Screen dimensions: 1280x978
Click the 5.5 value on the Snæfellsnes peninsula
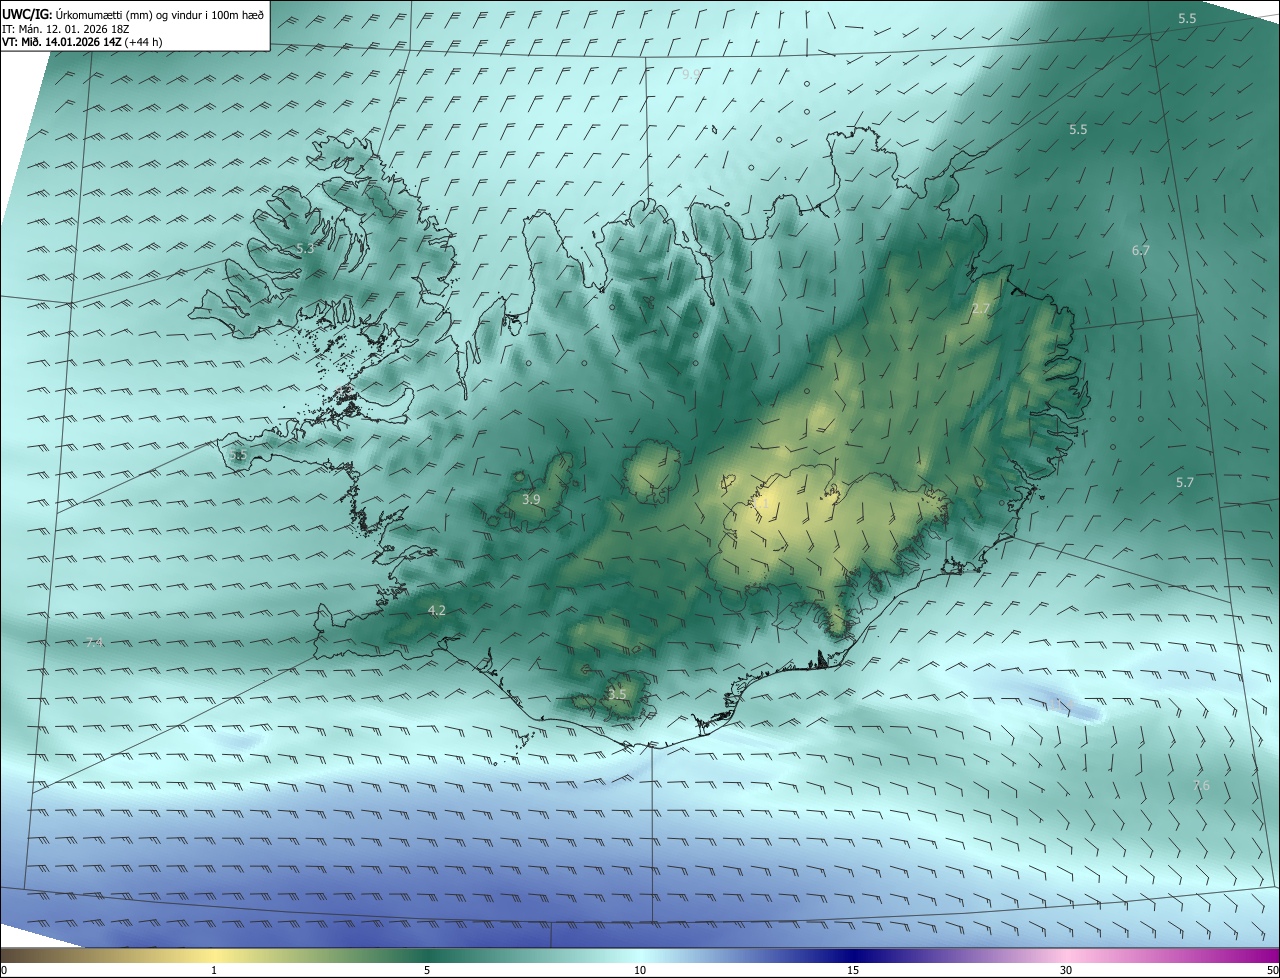click(238, 455)
